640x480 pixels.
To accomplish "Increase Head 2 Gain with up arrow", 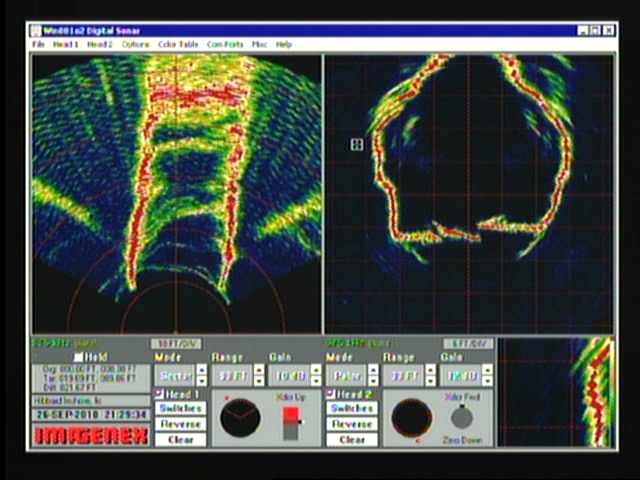I will pos(487,370).
